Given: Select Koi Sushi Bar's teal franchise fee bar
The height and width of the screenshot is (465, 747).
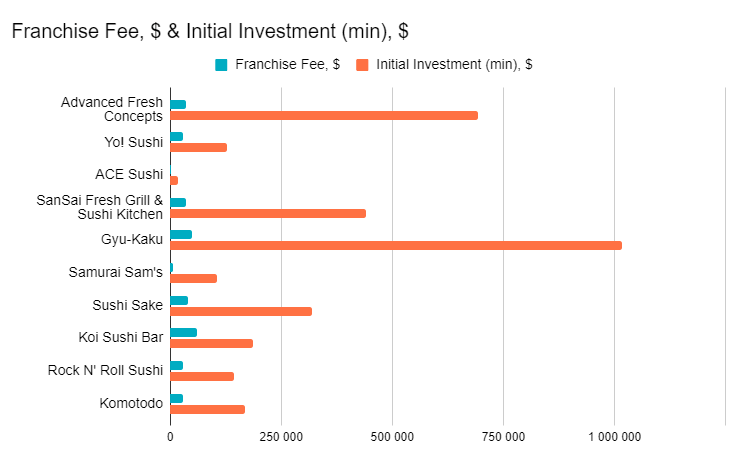Looking at the screenshot, I should tap(183, 333).
